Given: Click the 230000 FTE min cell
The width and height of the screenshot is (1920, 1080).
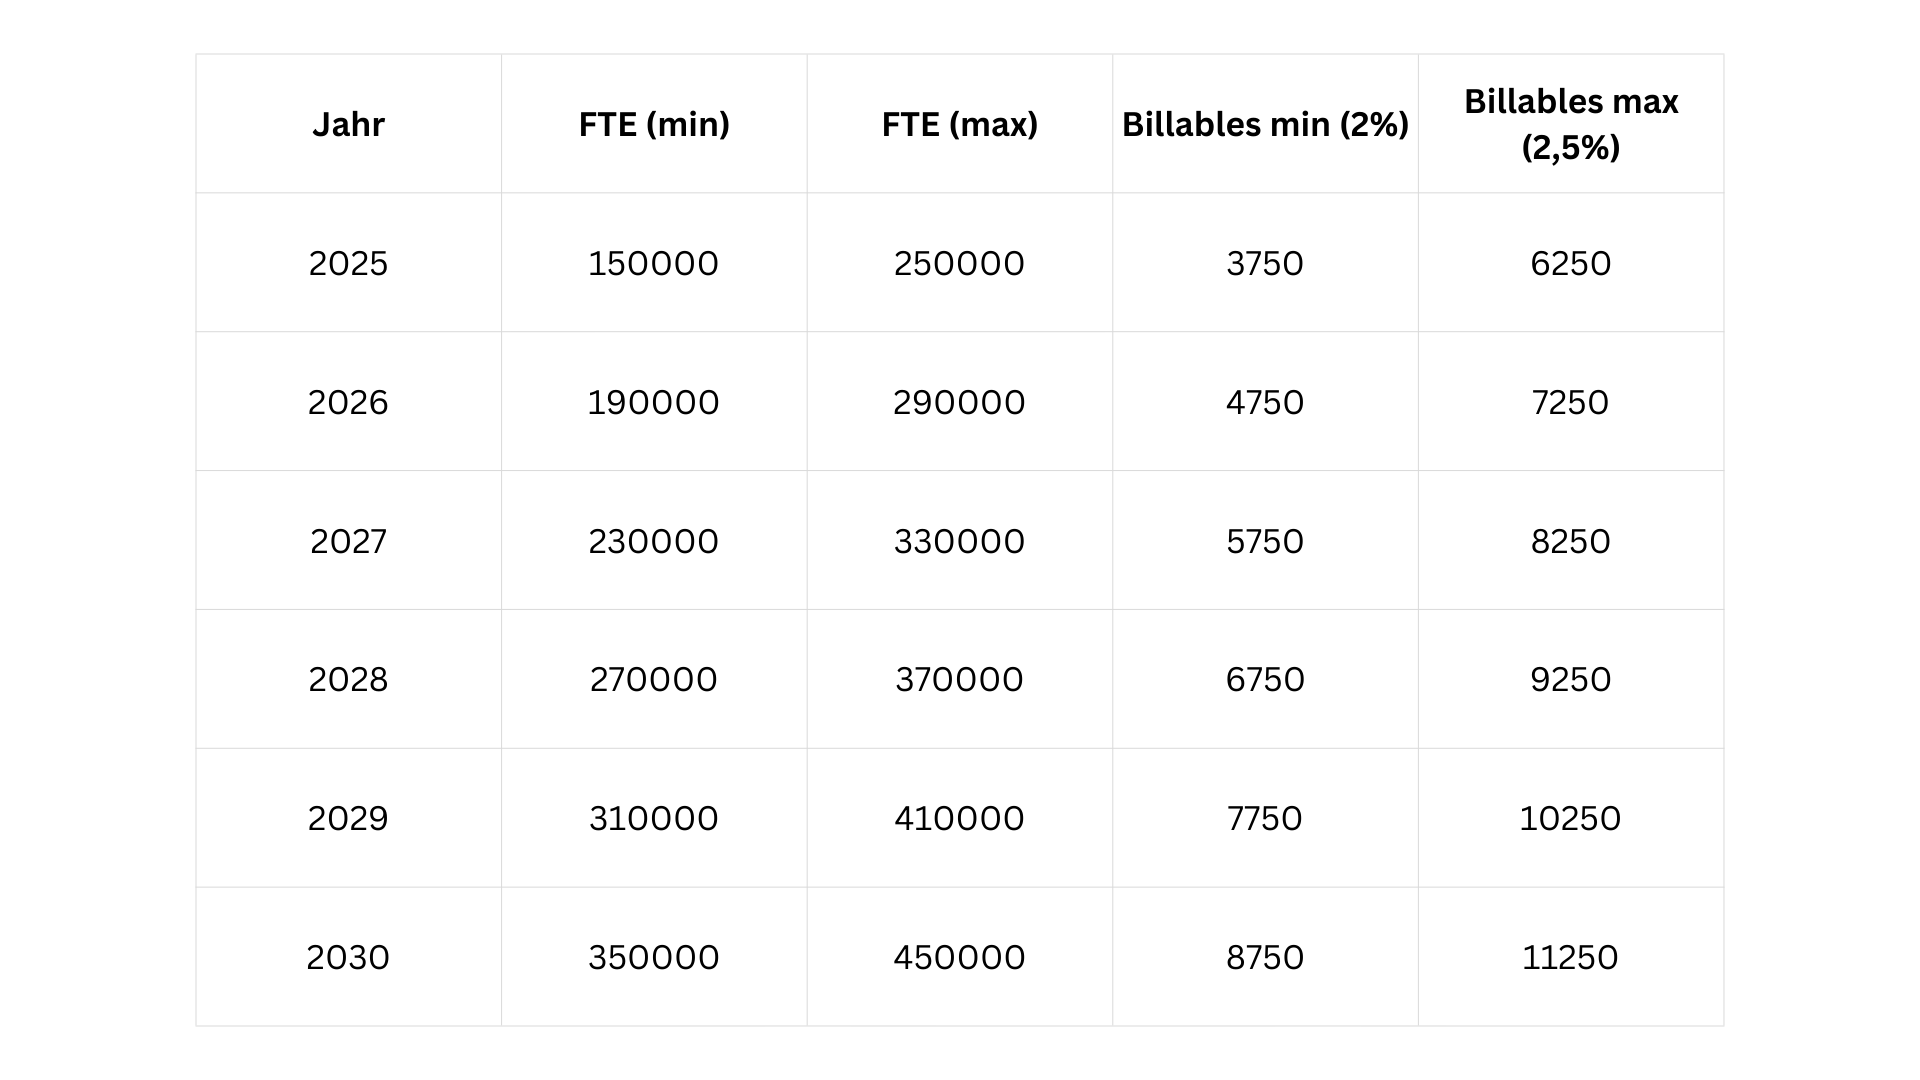Looking at the screenshot, I should pos(654,541).
